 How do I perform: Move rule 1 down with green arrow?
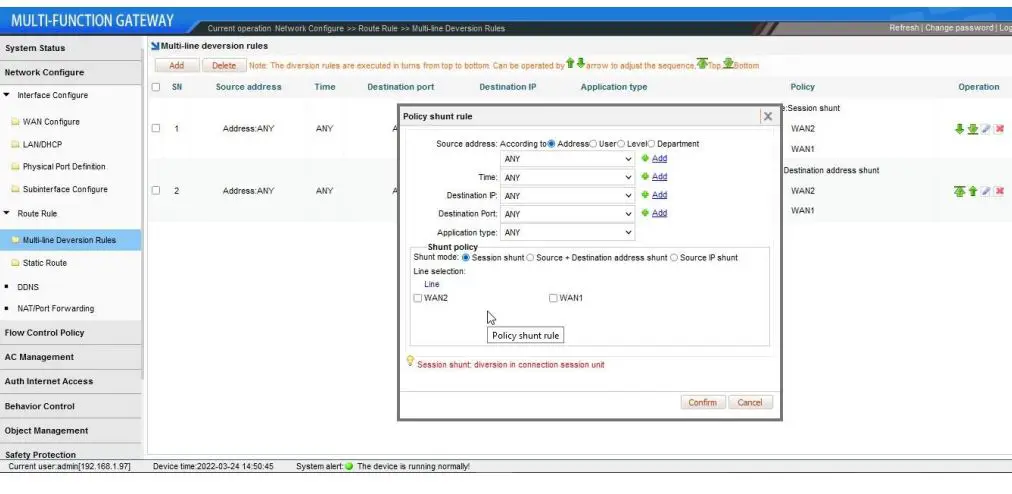point(959,129)
